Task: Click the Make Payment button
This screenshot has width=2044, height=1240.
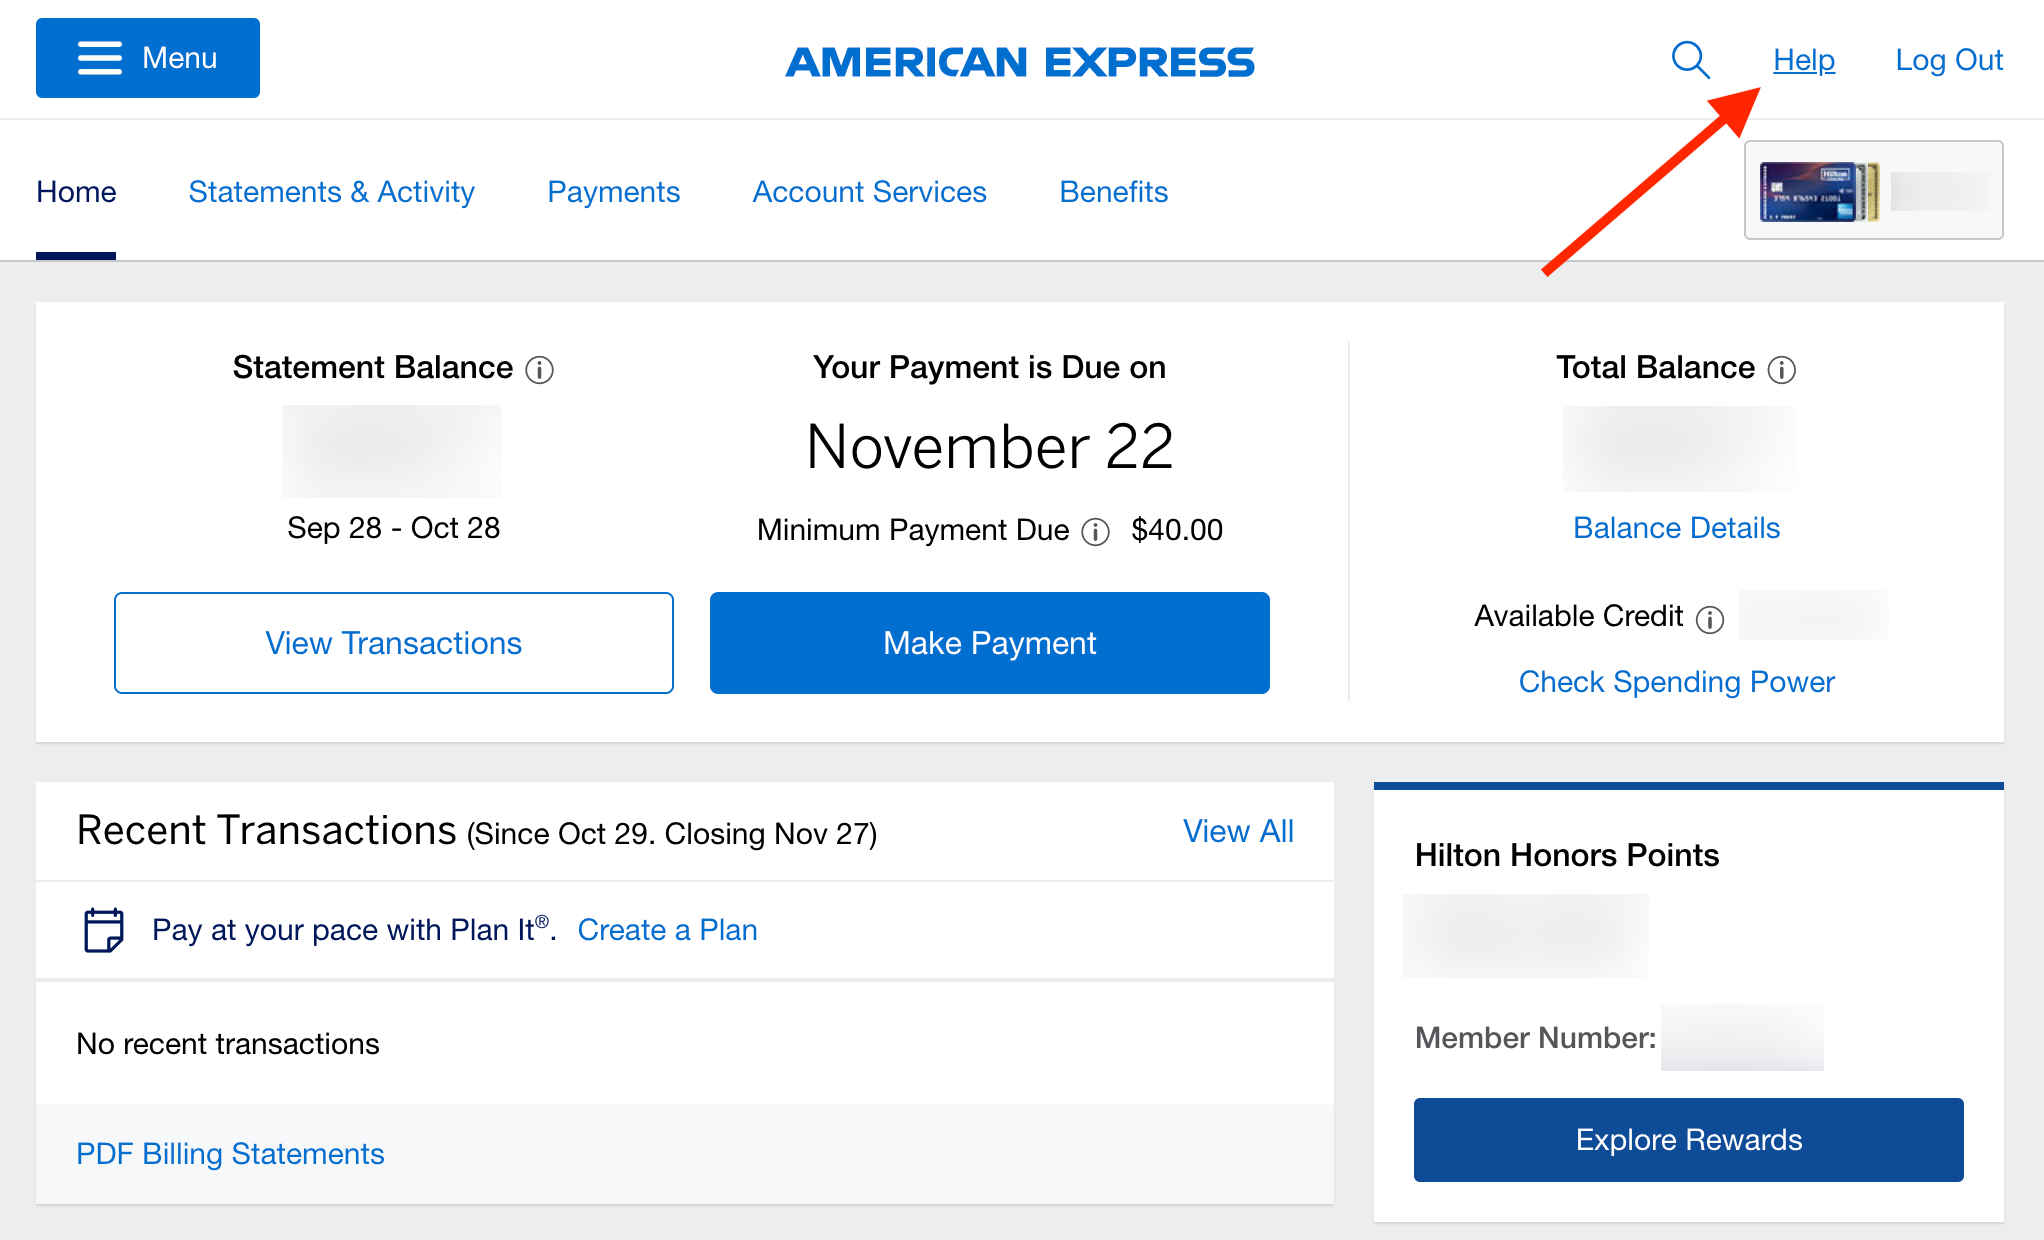Action: pos(988,642)
